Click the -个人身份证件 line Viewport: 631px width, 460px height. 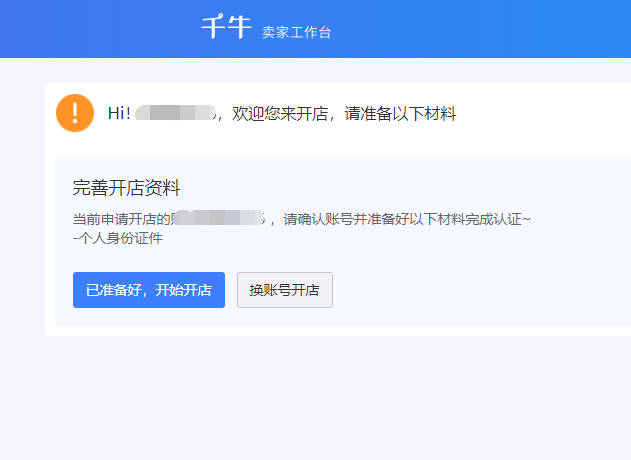[118, 238]
